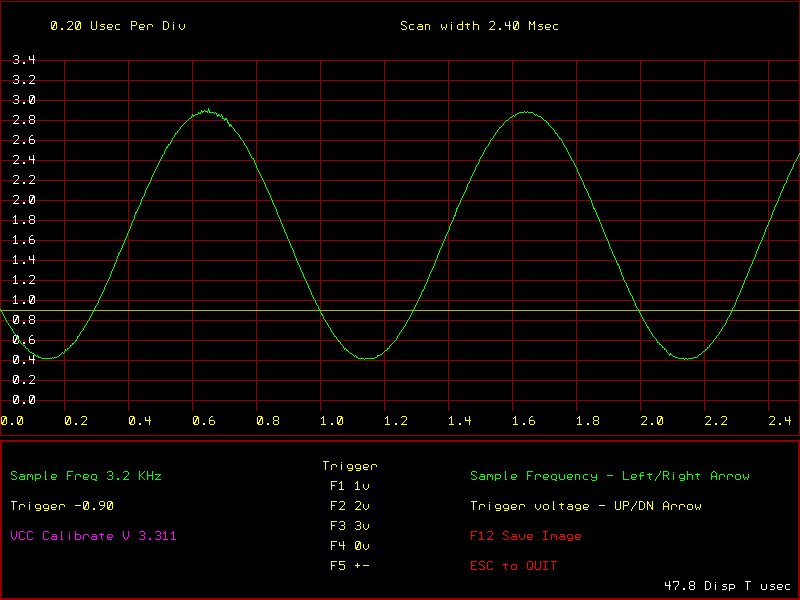The width and height of the screenshot is (800, 600).
Task: Select 'VCC Calibrate V 3.311' text
Action: tap(93, 536)
